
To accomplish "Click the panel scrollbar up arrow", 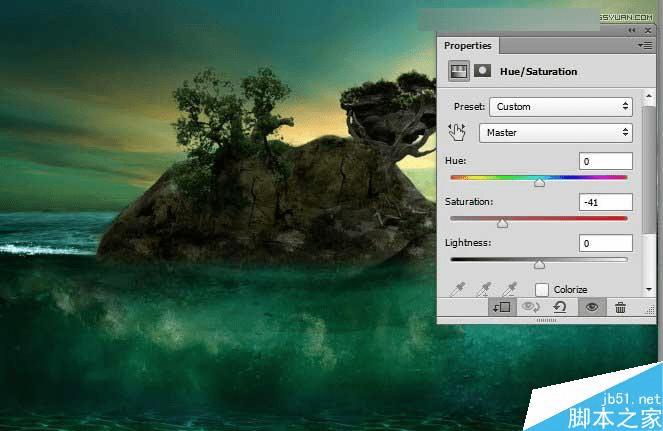I will (649, 96).
